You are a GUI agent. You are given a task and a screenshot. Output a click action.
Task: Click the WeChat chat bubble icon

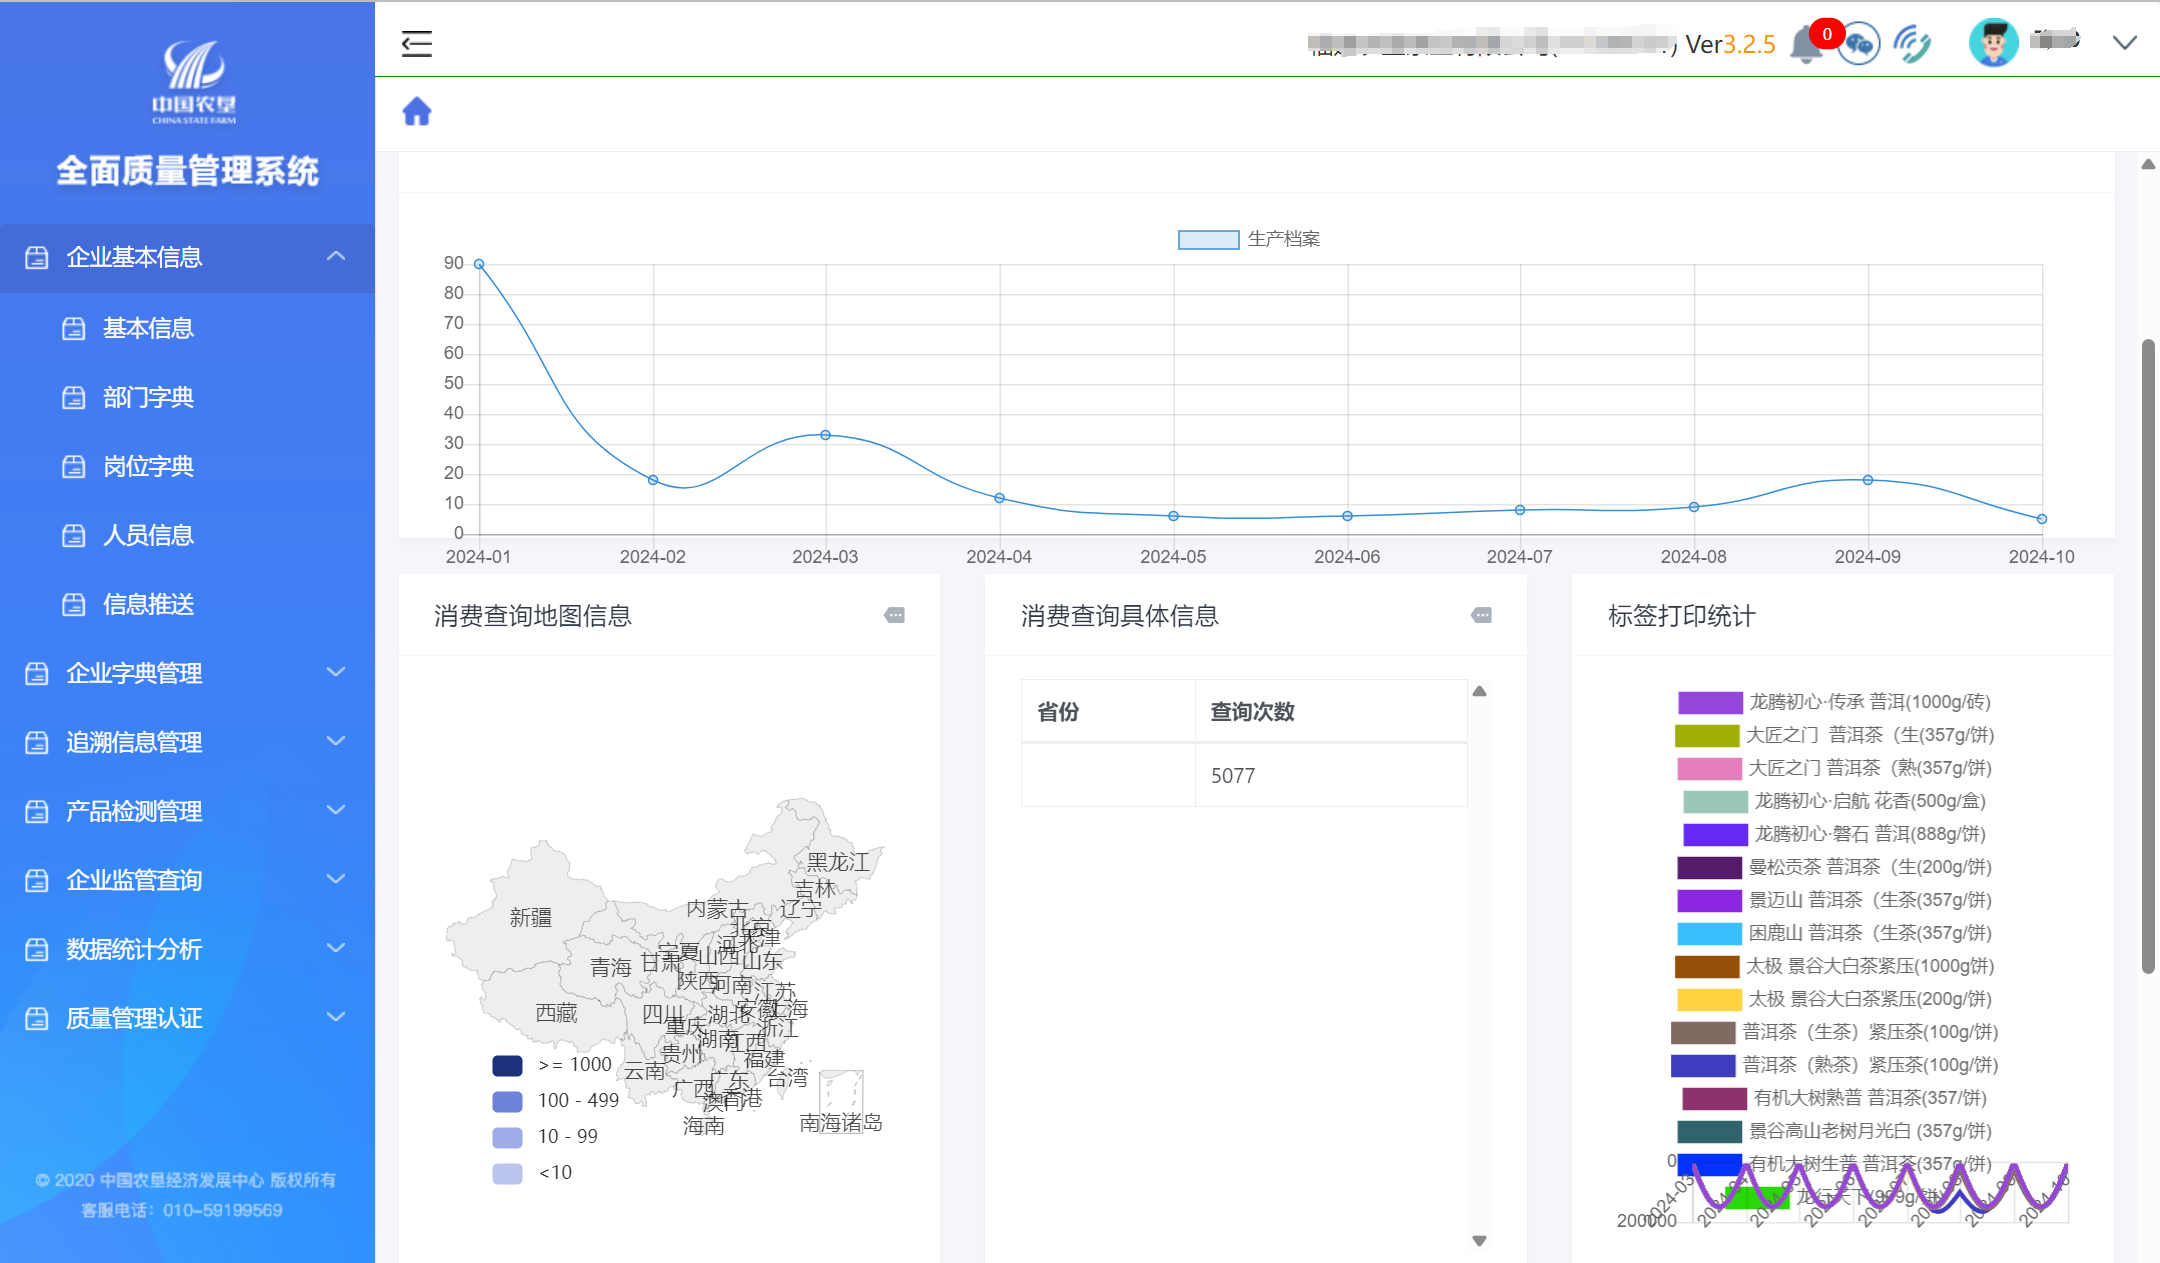point(1859,44)
